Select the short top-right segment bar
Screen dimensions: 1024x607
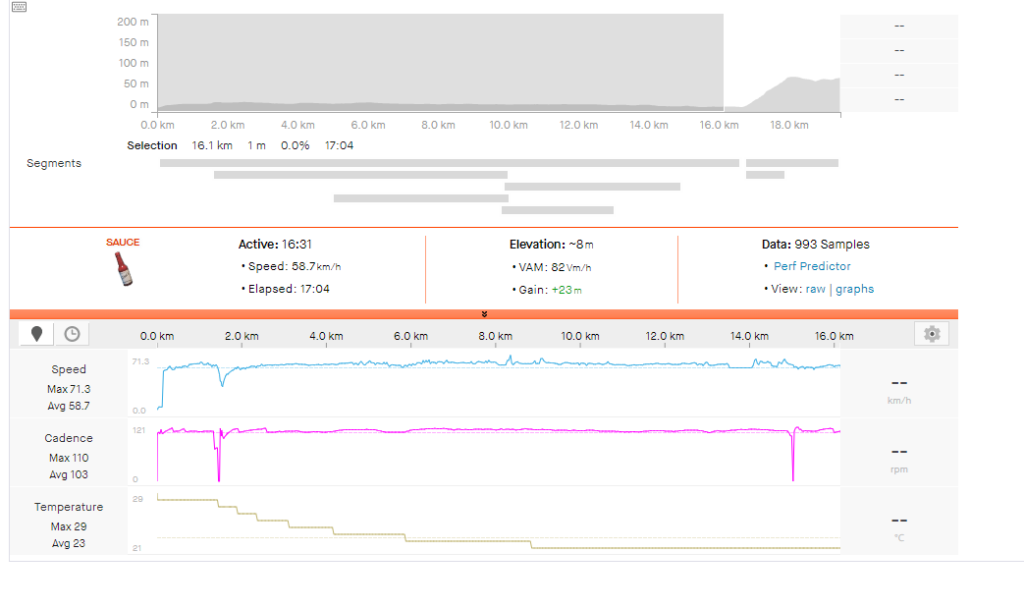point(792,163)
